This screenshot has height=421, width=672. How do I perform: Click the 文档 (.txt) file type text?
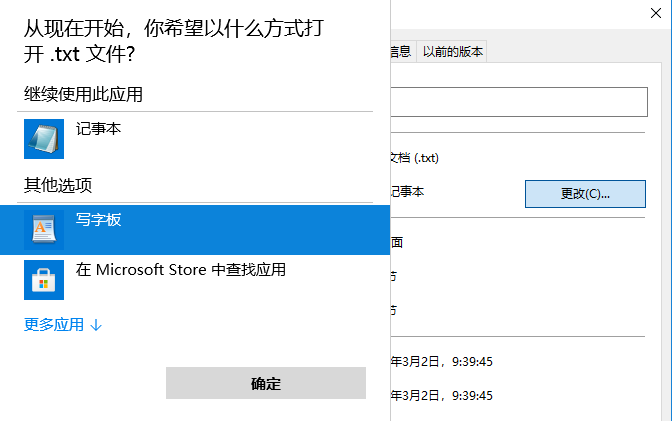pos(413,158)
